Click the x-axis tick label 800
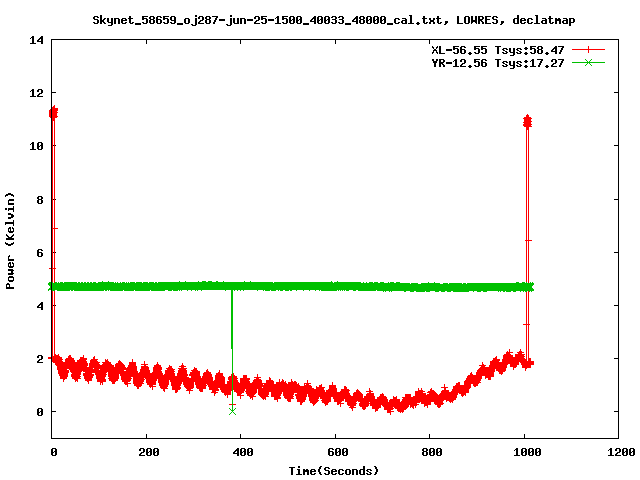This screenshot has height=480, width=640. point(431,452)
